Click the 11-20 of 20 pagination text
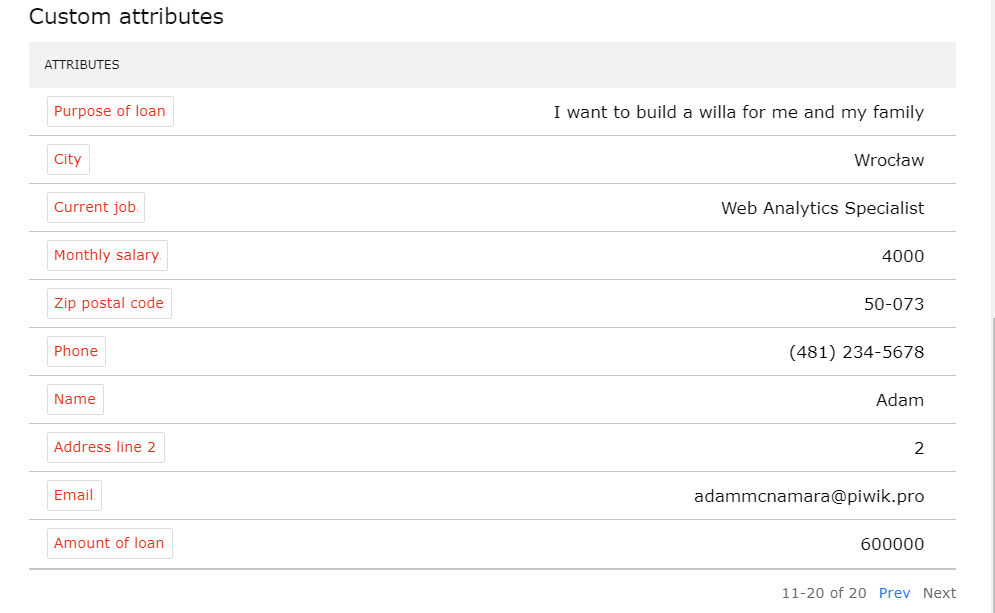Screen dimensions: 995x613 coord(823,593)
